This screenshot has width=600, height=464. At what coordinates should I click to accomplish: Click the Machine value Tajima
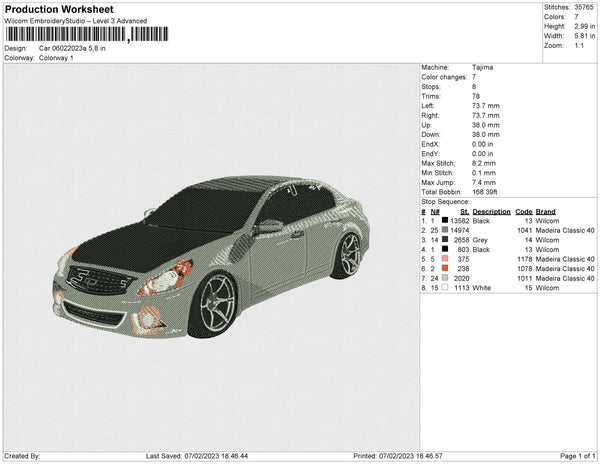tap(482, 67)
